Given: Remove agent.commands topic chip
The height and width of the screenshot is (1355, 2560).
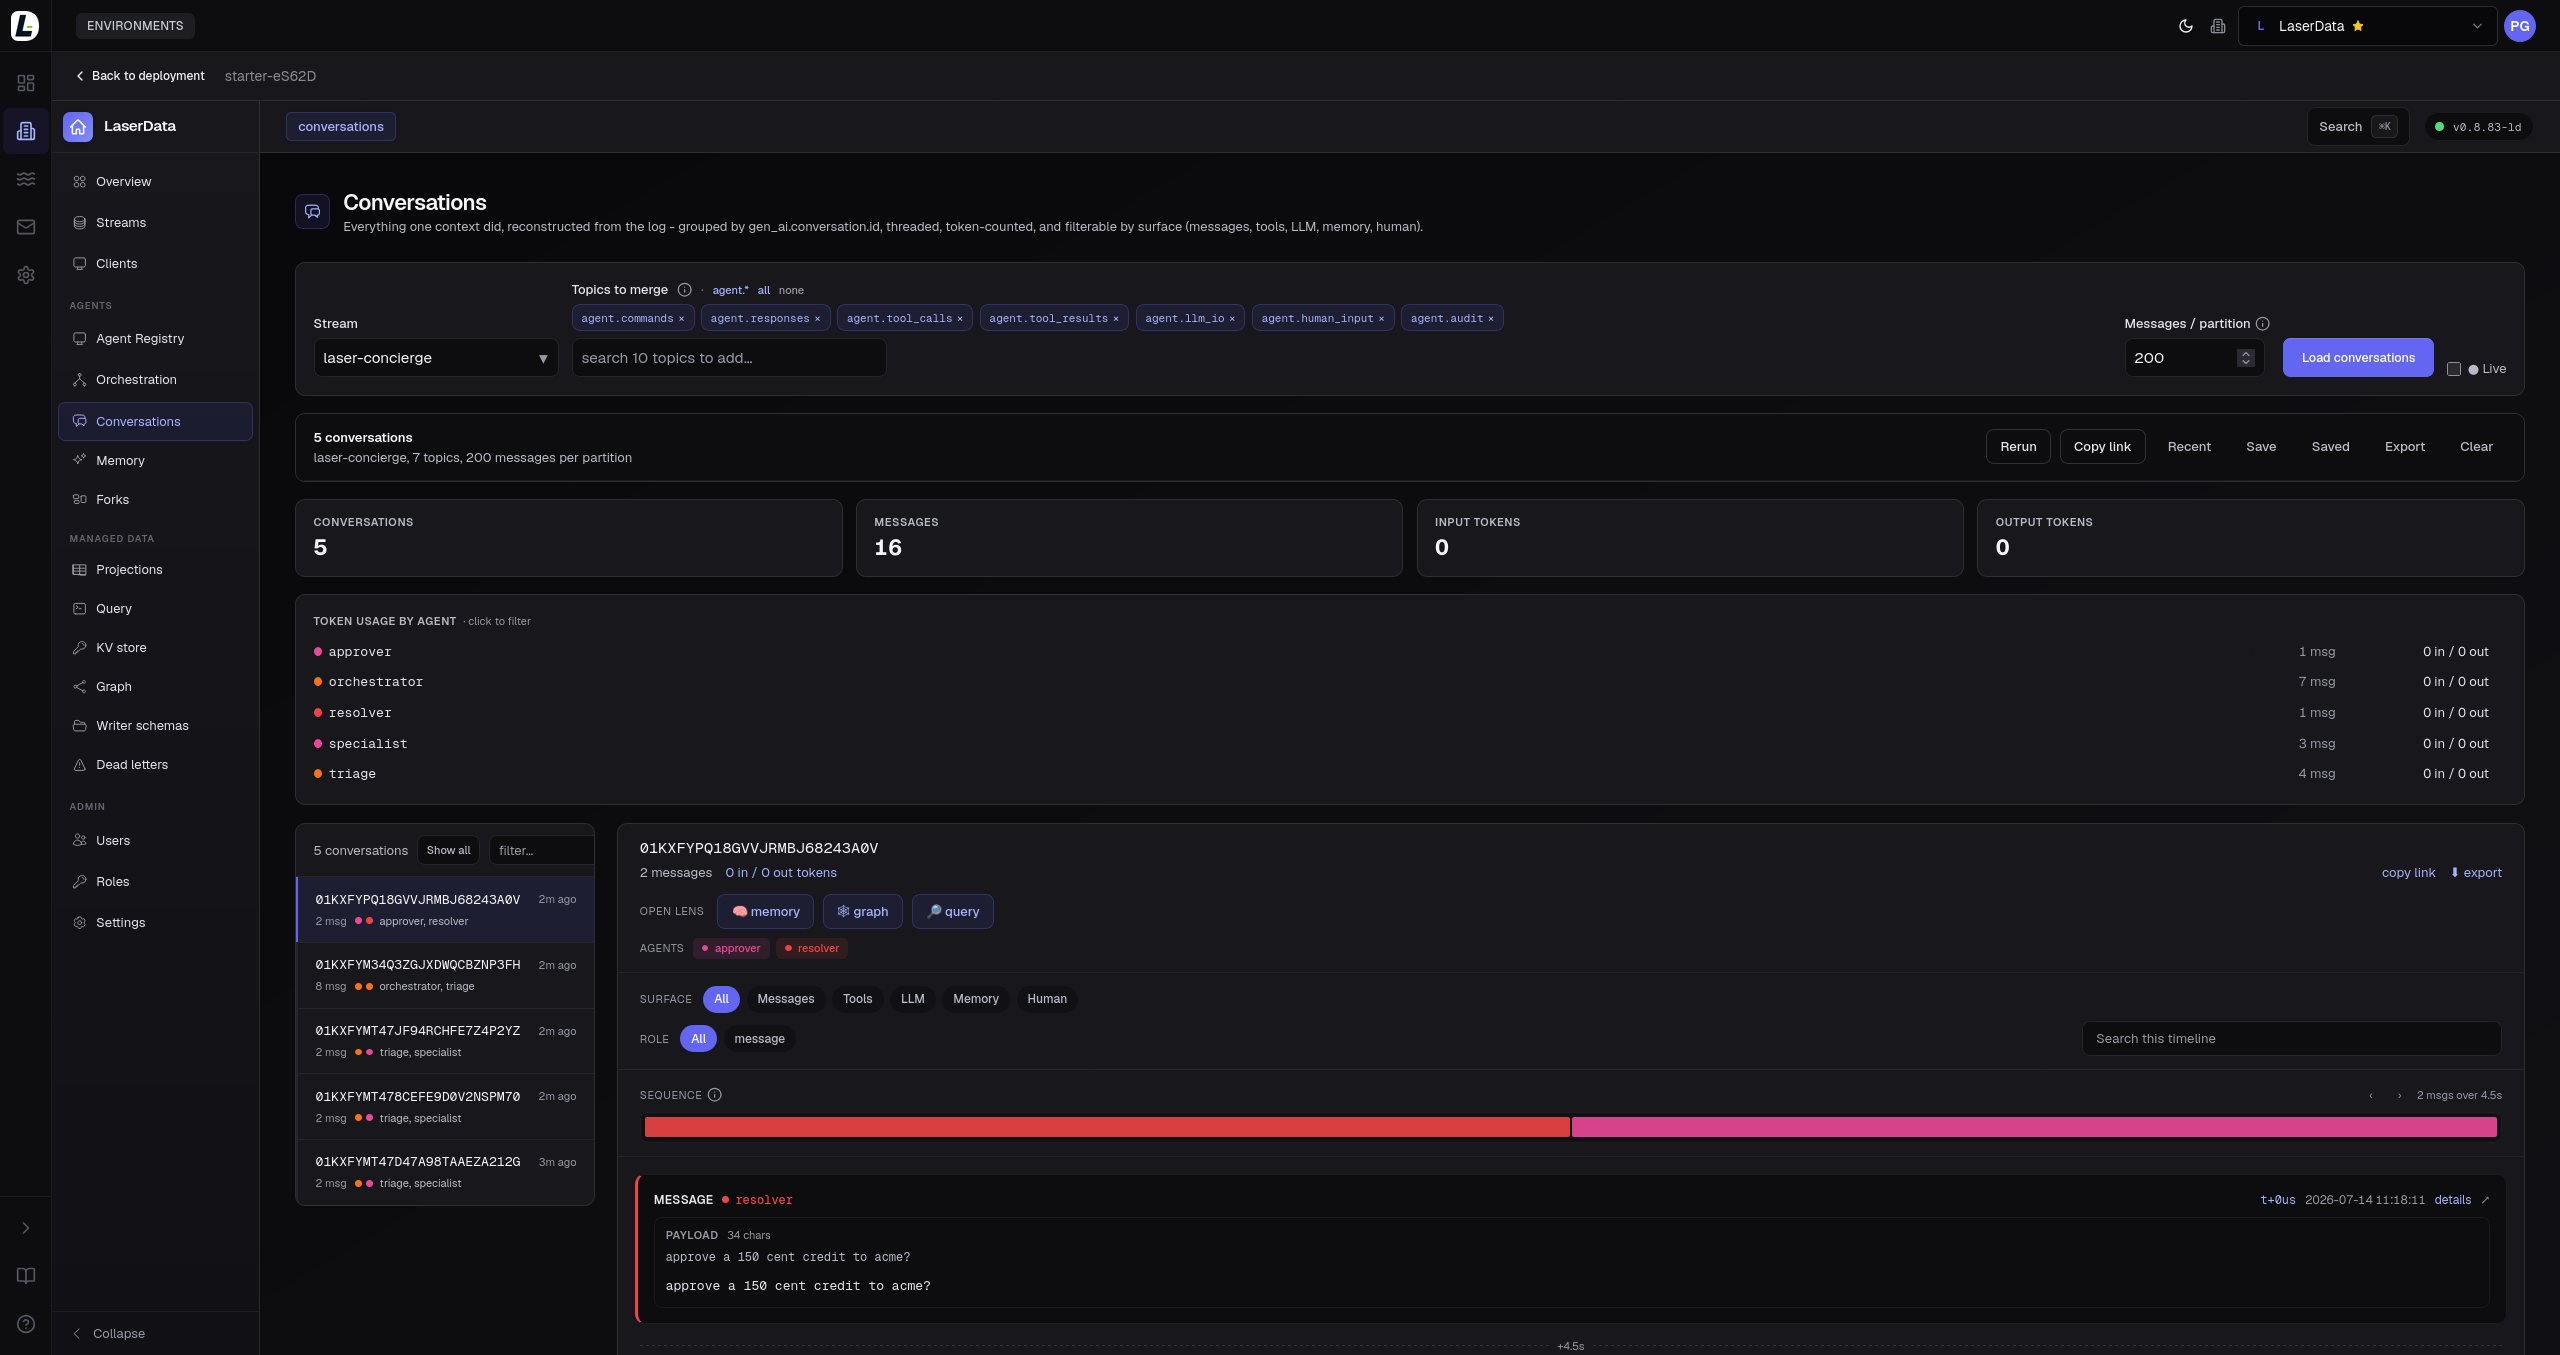Looking at the screenshot, I should tap(682, 319).
